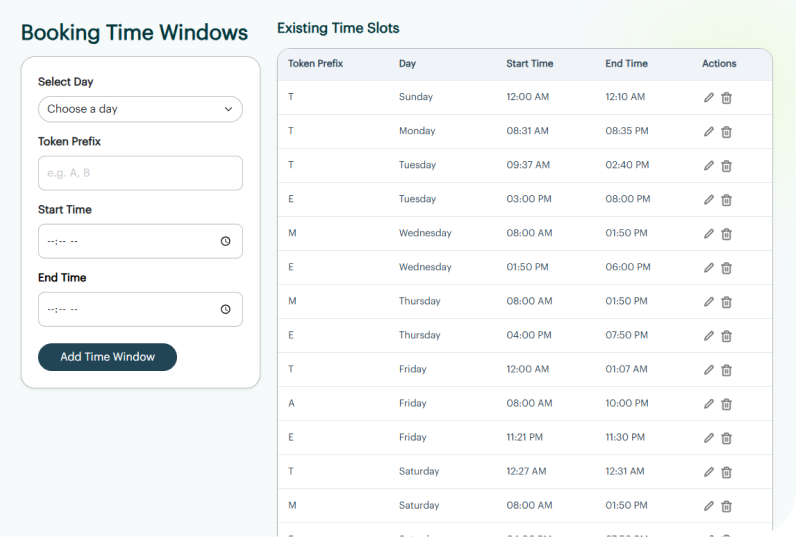Open the Start Time clock picker
Image resolution: width=796 pixels, height=537 pixels.
pyautogui.click(x=226, y=241)
